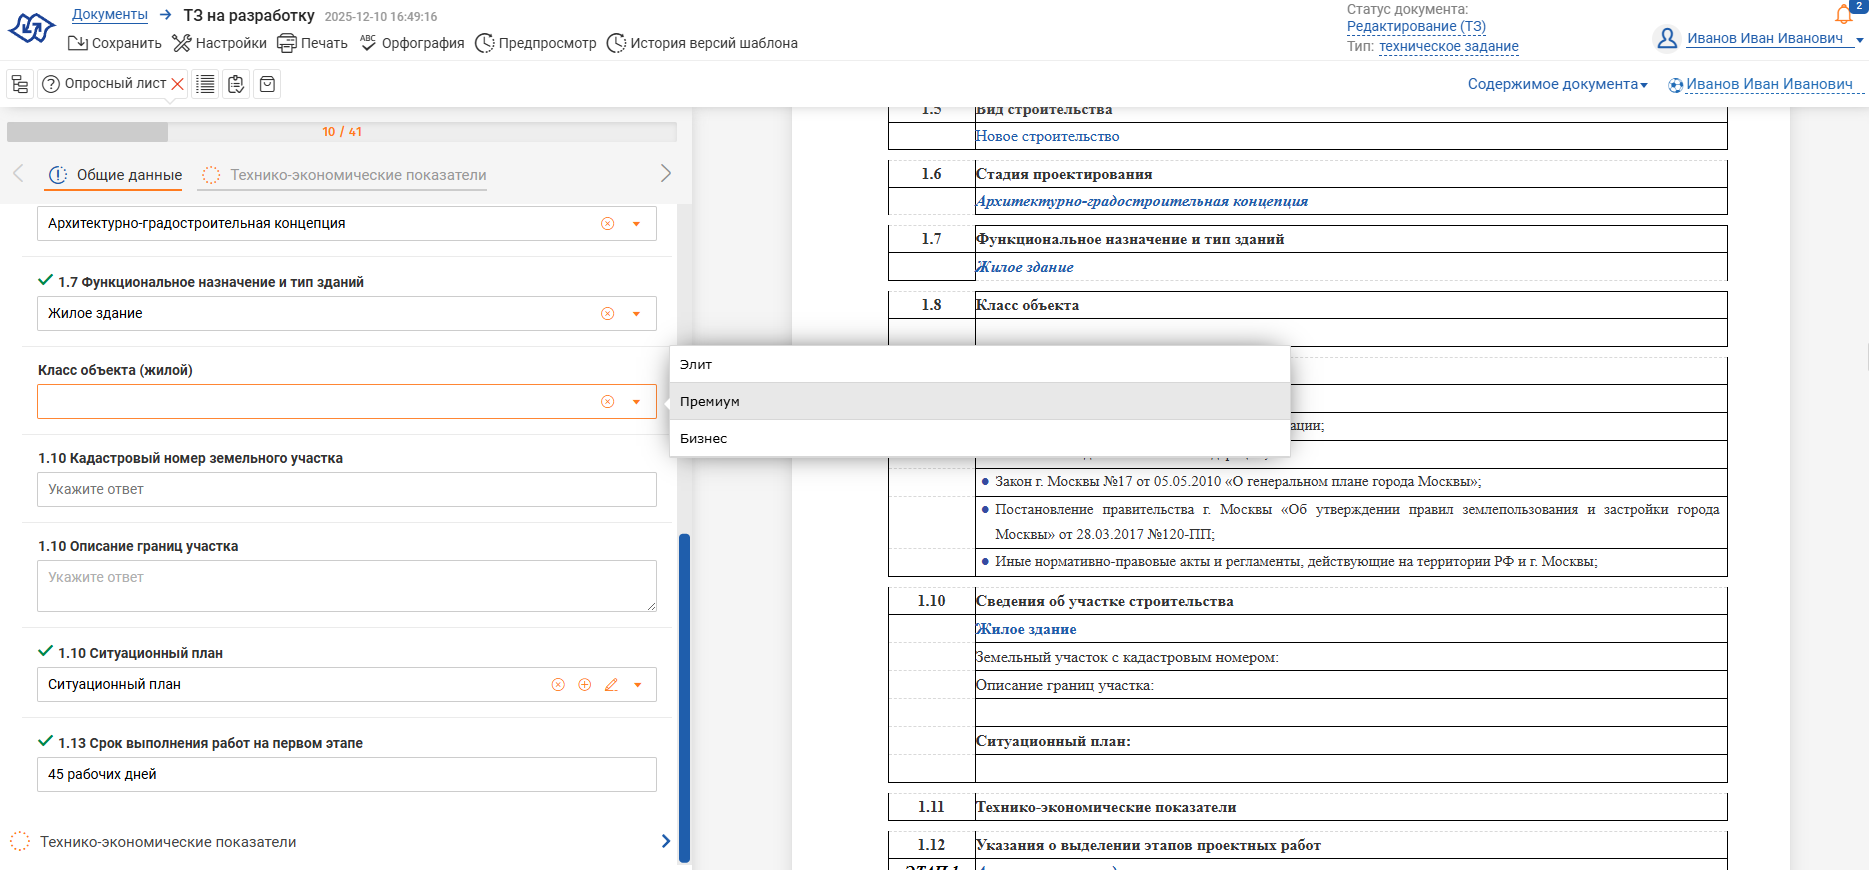This screenshot has height=870, width=1869.
Task: Click the 10 / 41 progress bar
Action: pyautogui.click(x=341, y=132)
